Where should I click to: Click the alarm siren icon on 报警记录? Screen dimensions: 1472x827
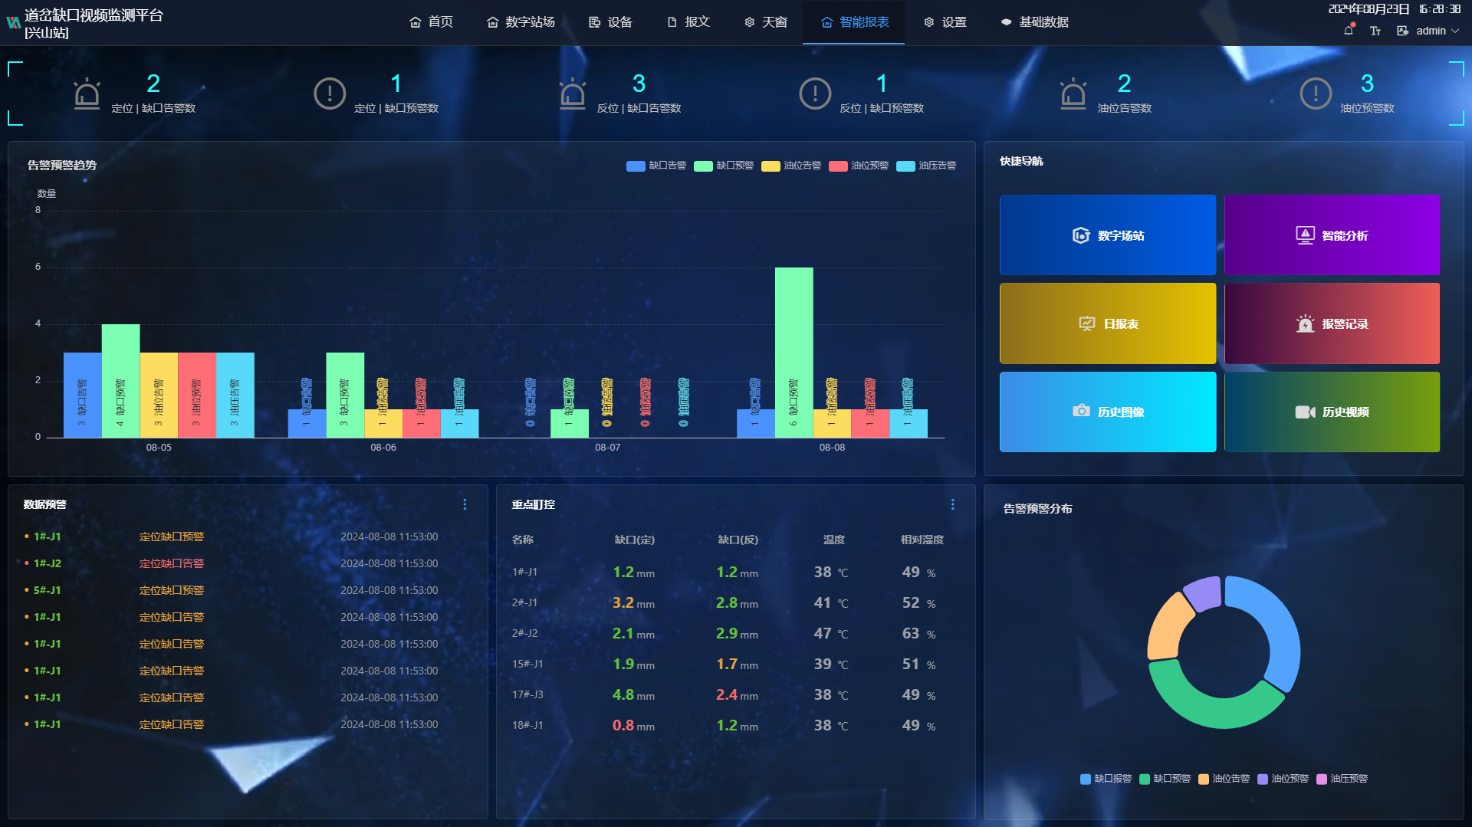tap(1305, 323)
